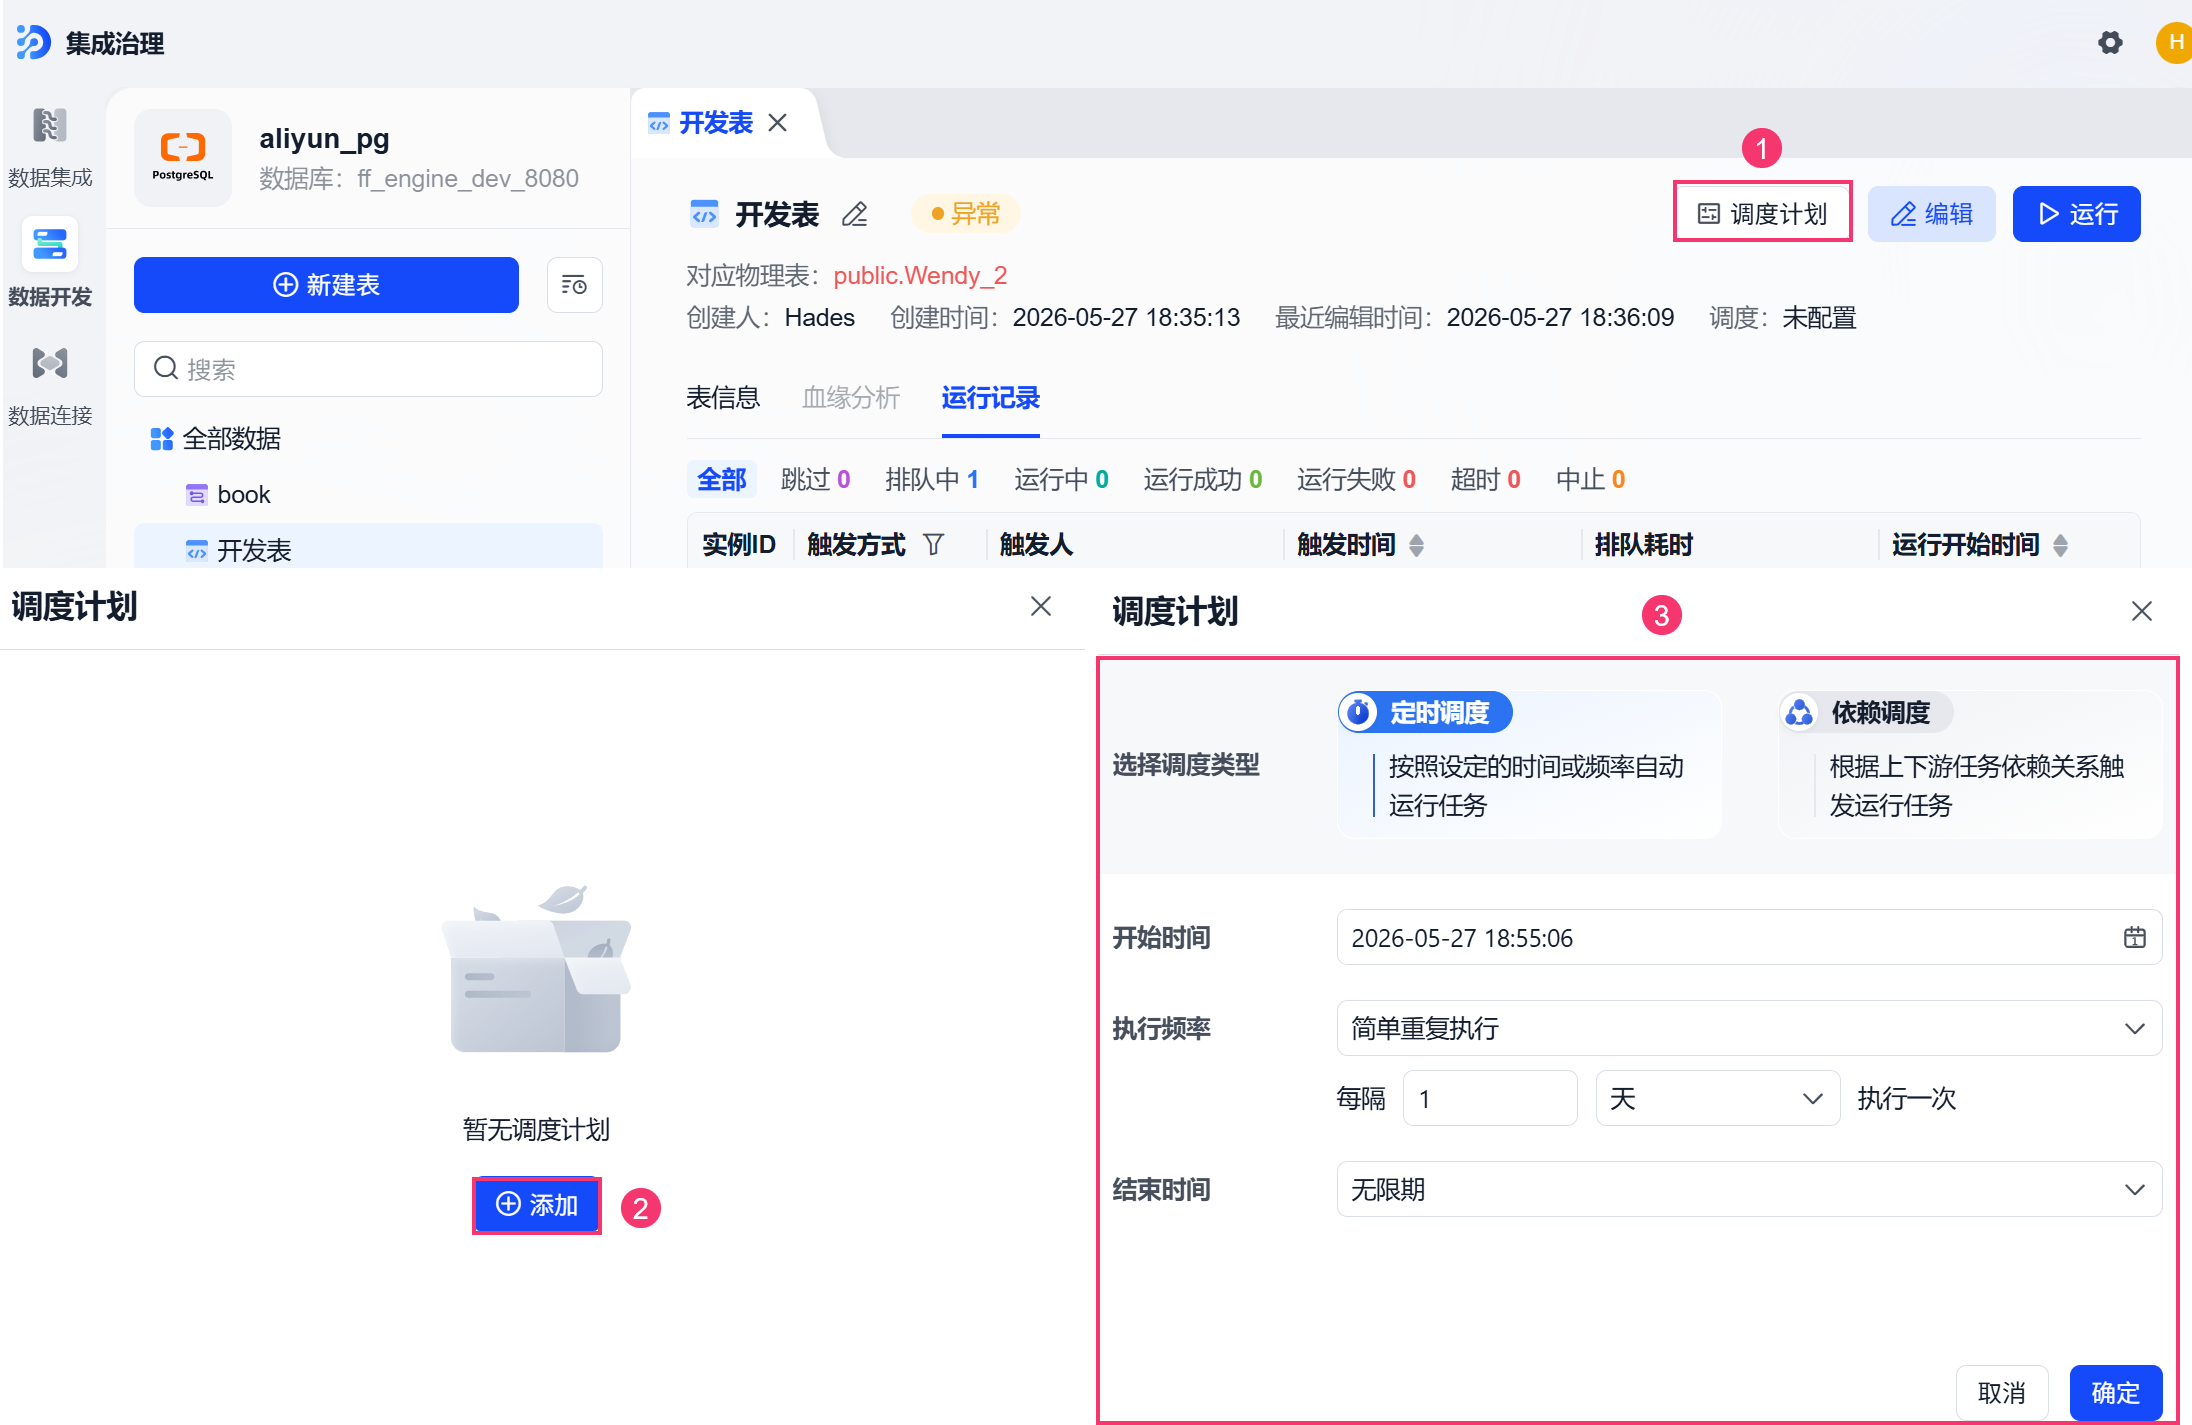Click the PostgreSQL data source icon
The image size is (2192, 1425).
(x=183, y=157)
